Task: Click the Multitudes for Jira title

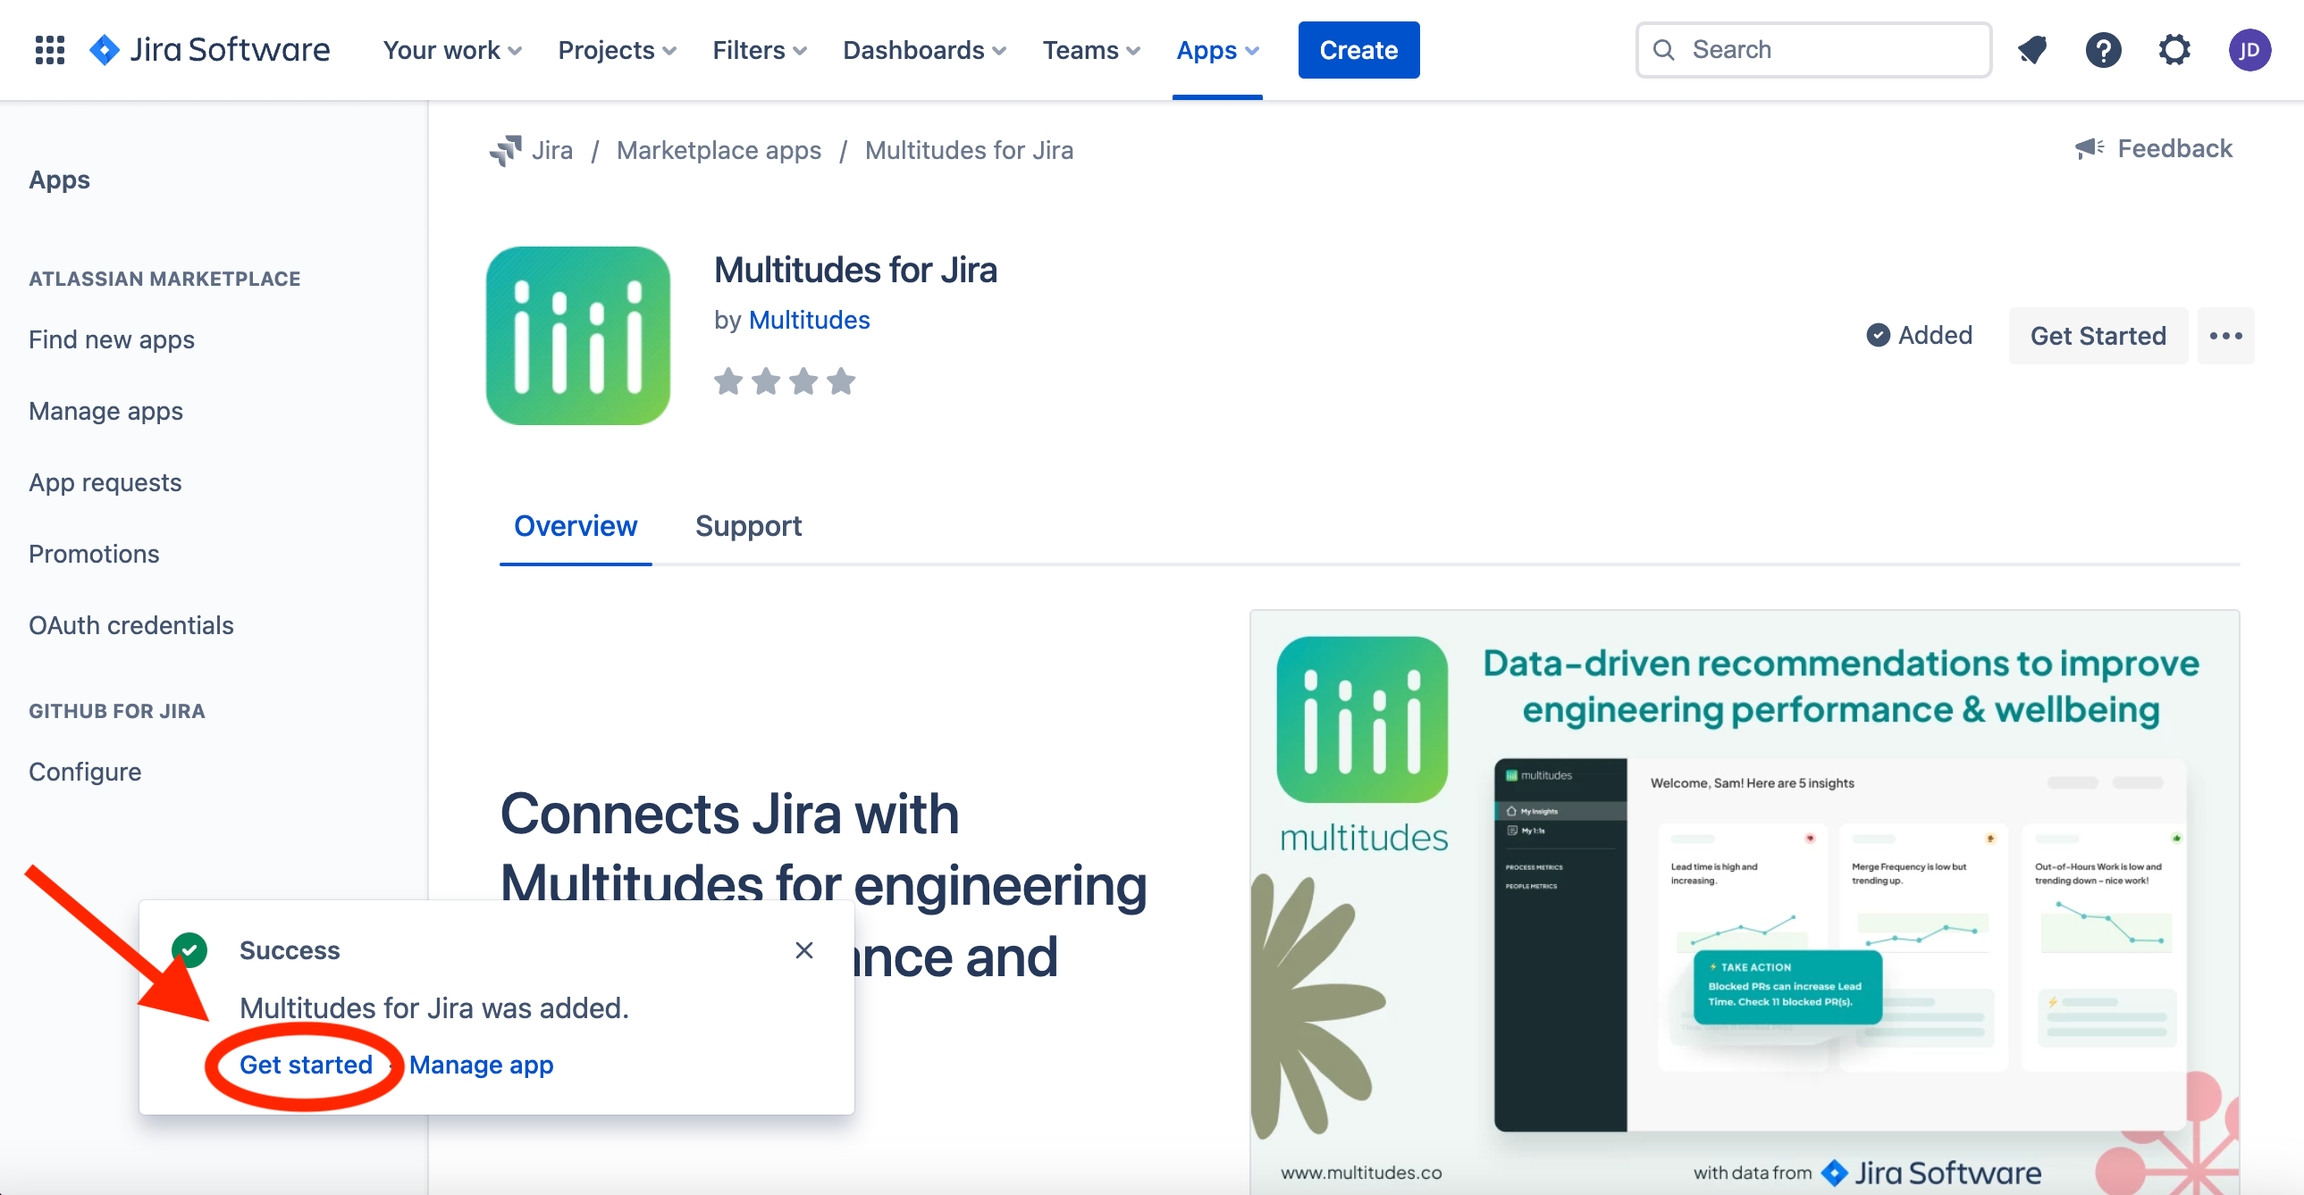Action: [855, 270]
